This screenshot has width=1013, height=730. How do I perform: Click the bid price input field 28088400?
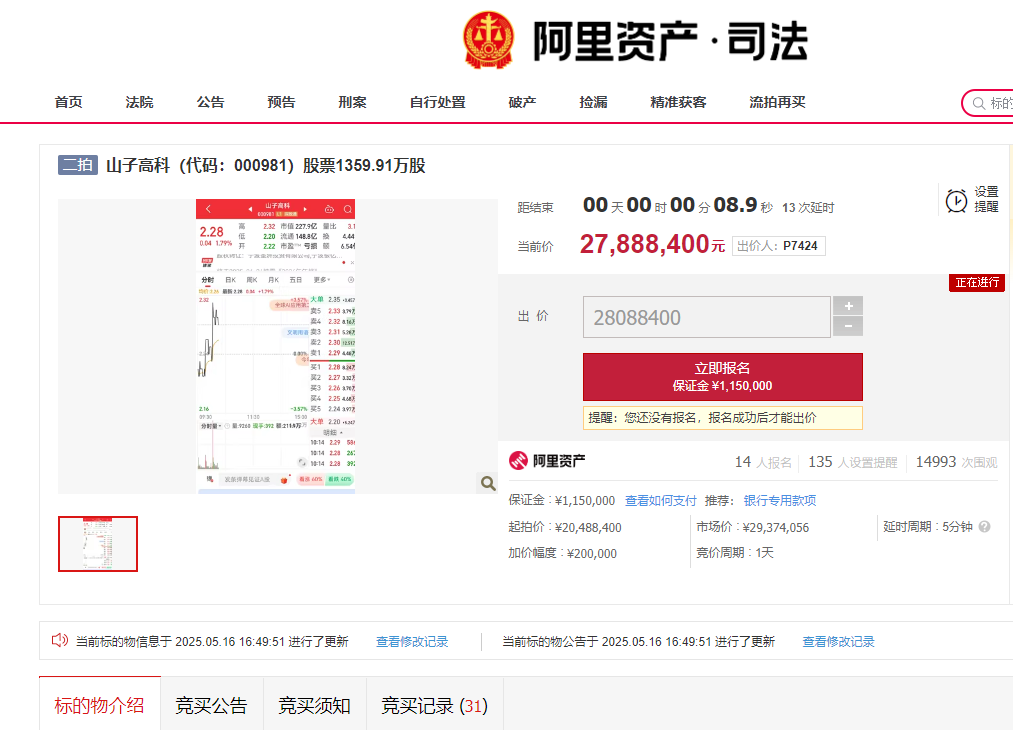[x=707, y=317]
